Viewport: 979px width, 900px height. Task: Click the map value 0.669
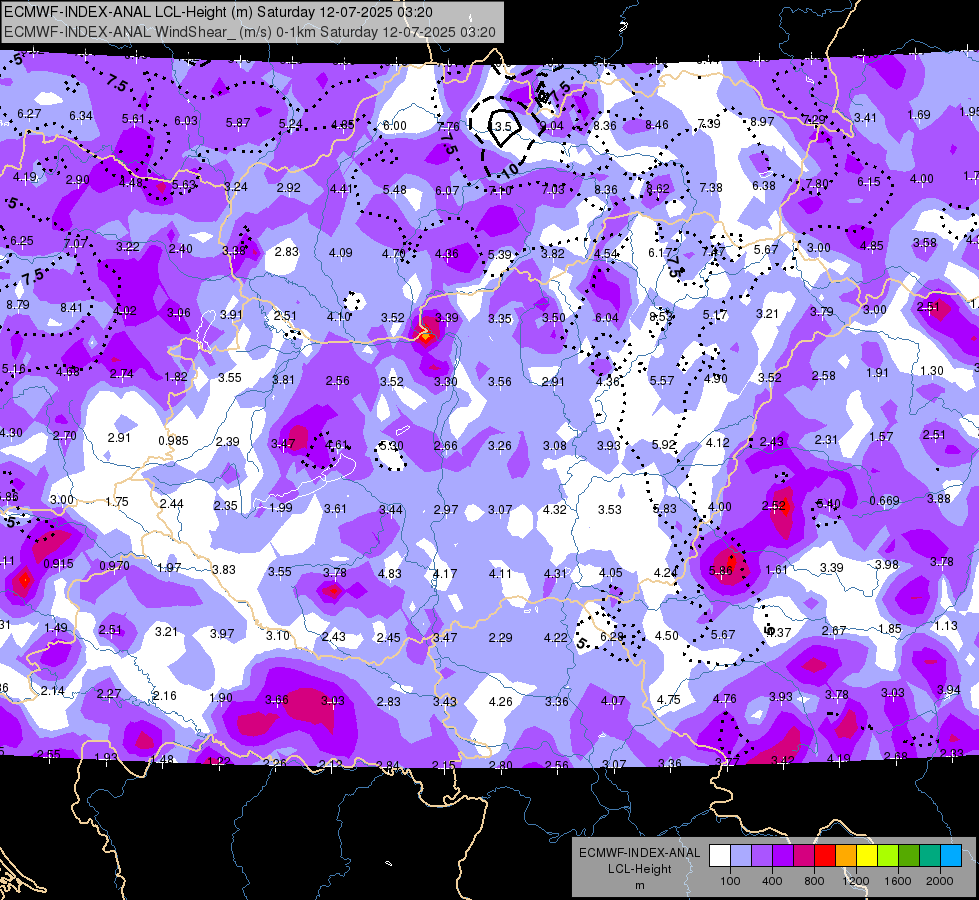click(884, 500)
